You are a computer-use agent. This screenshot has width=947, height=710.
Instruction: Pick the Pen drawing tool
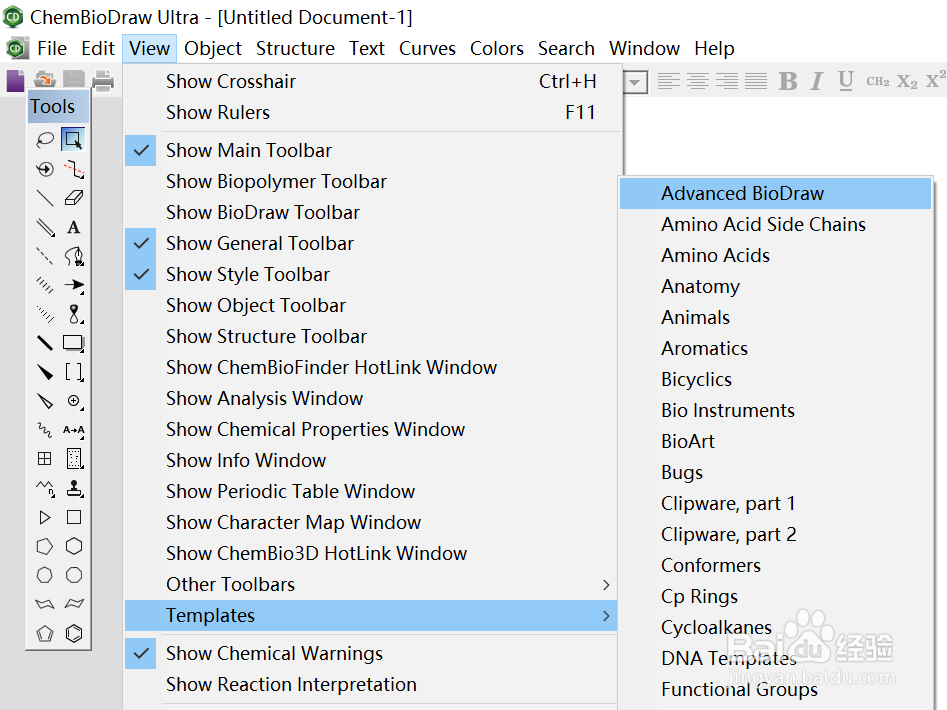pos(74,256)
